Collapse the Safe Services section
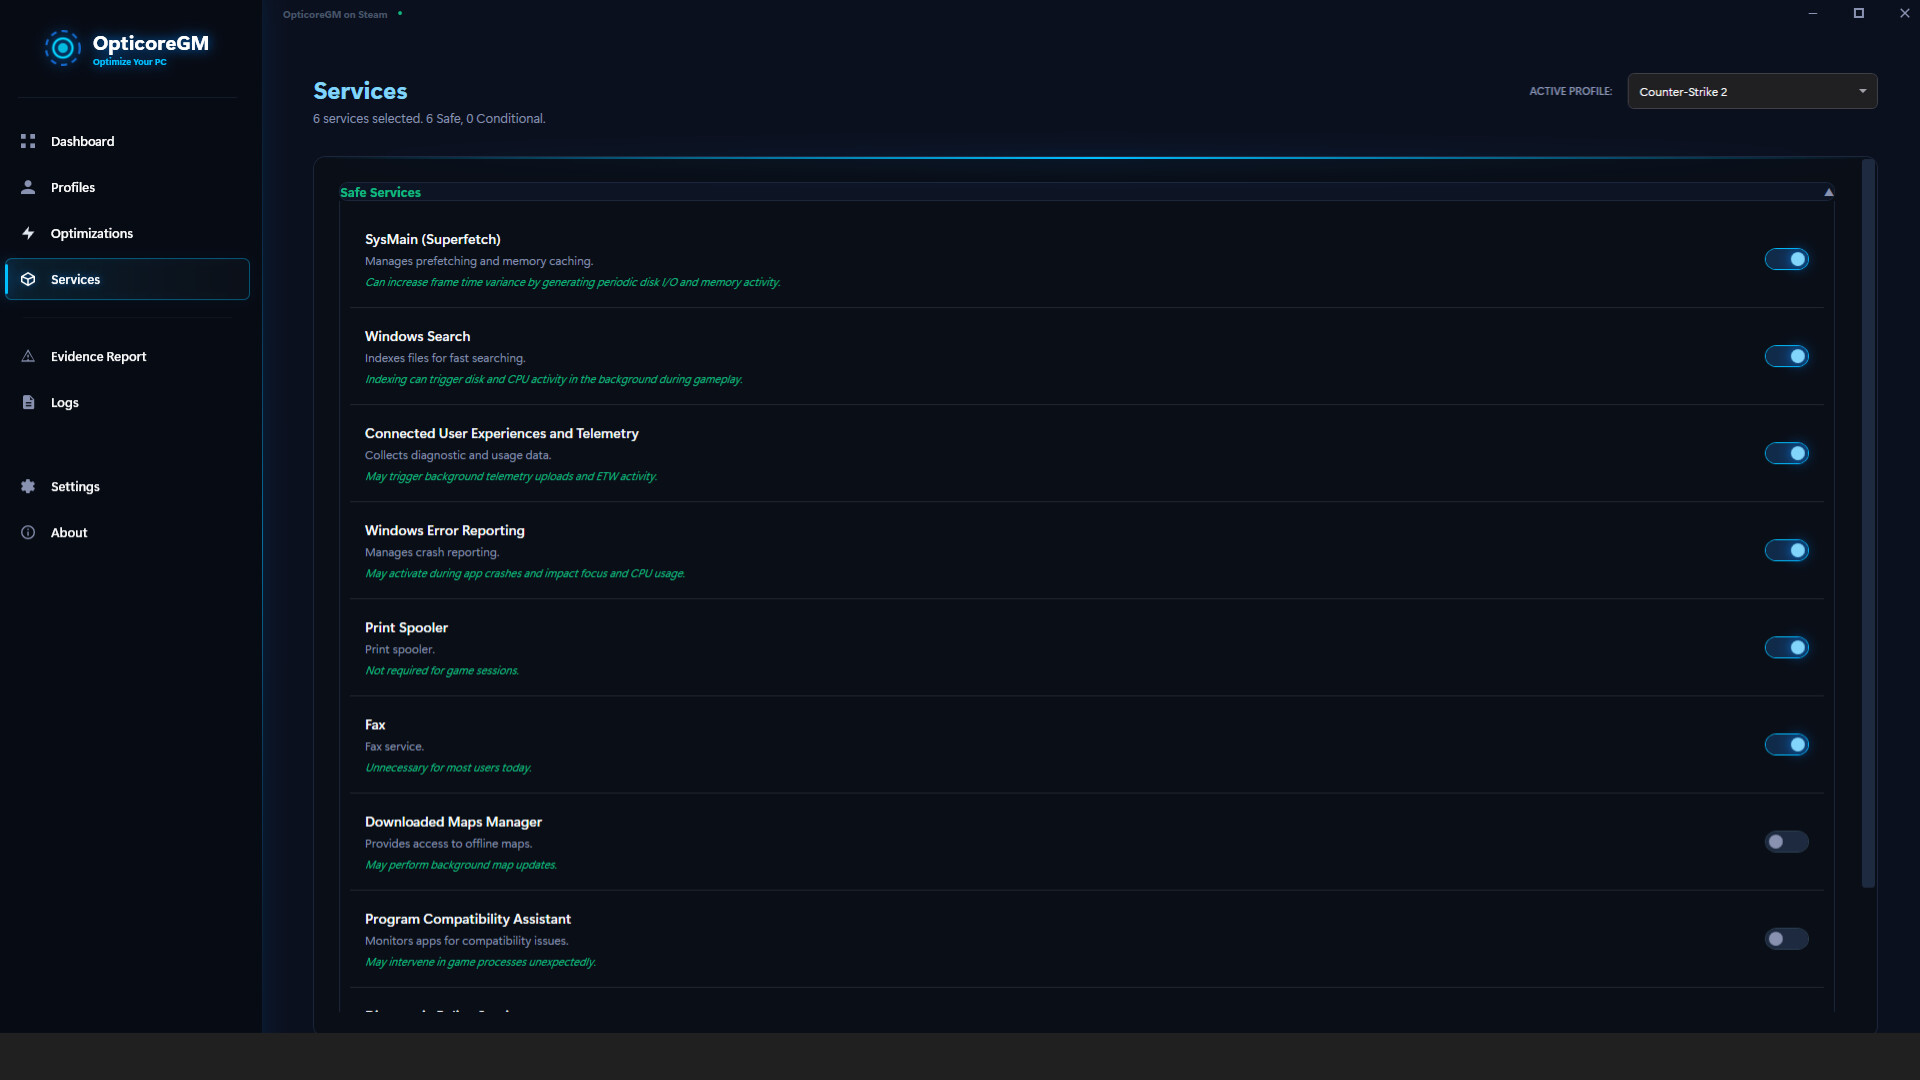Viewport: 1920px width, 1080px height. (1828, 192)
